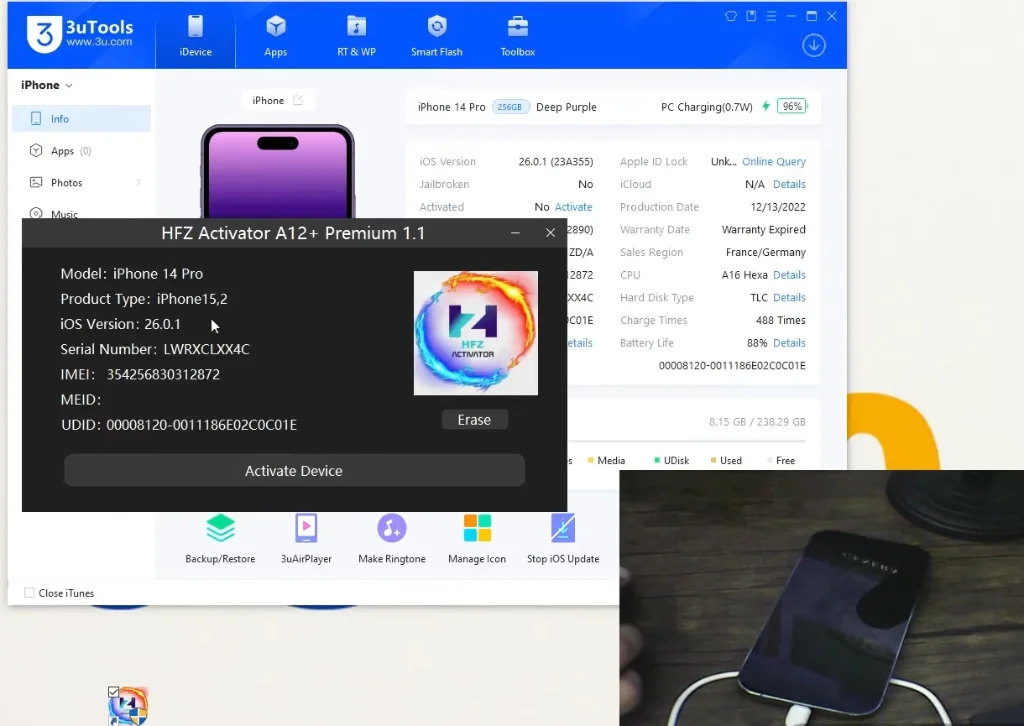Switch to the RT & WP tab
The image size is (1024, 726).
pos(356,37)
